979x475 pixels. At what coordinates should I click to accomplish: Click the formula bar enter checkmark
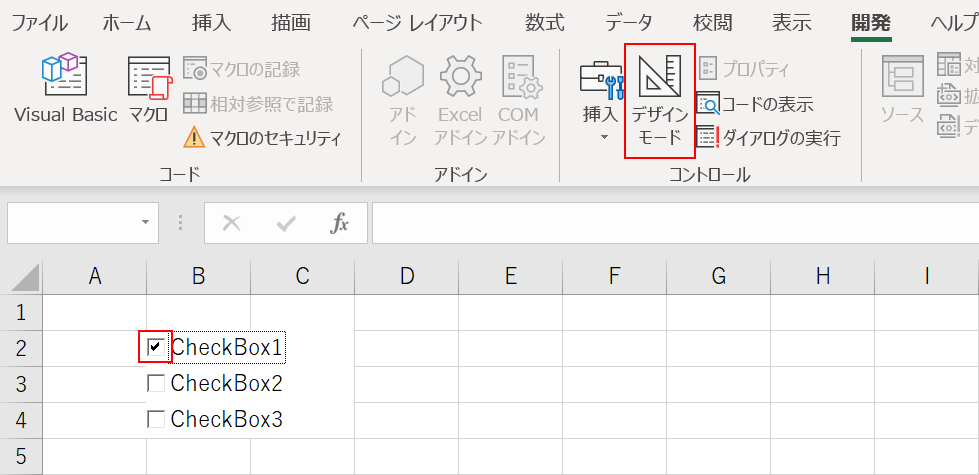(x=286, y=223)
